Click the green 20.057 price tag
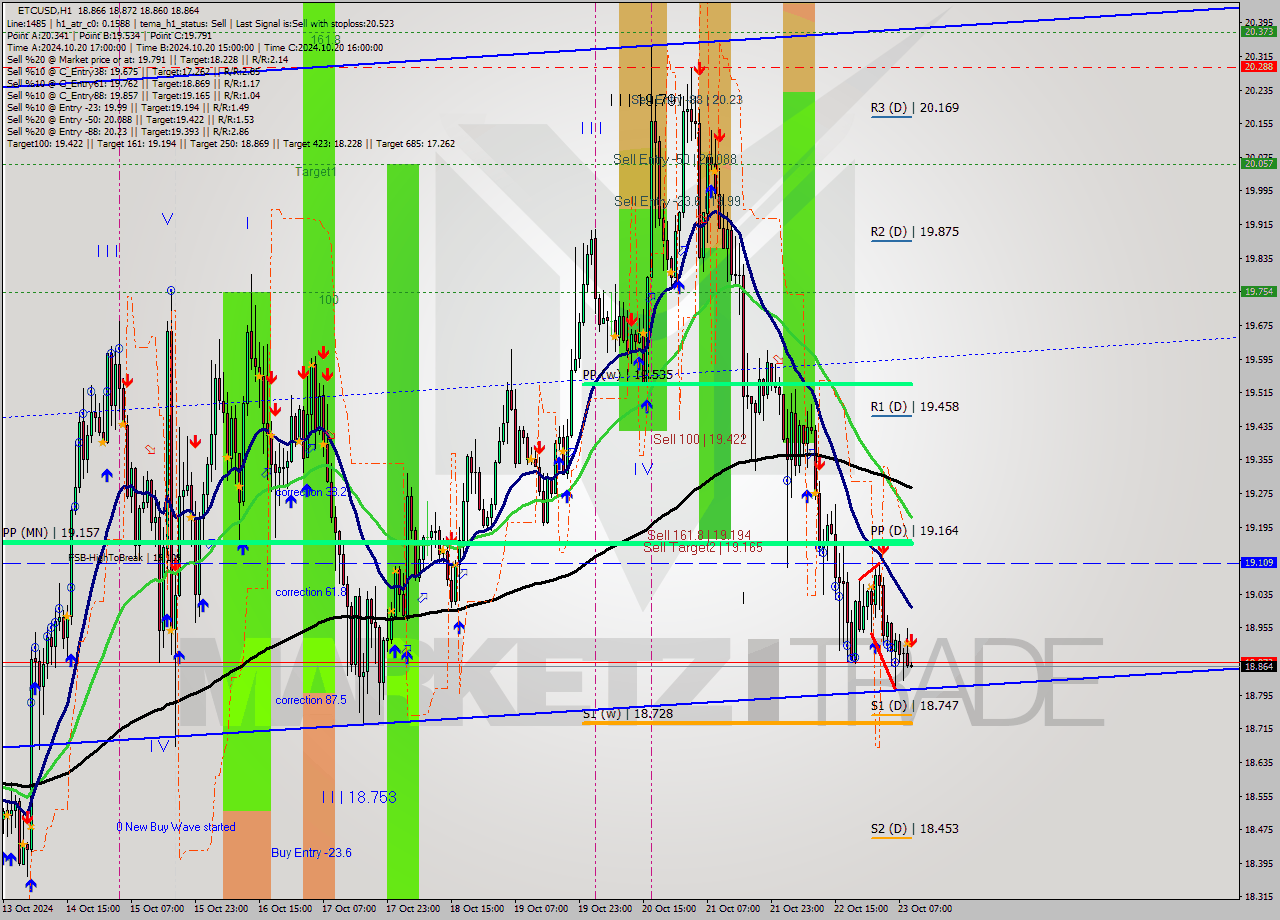Screen dimensions: 1280x920 1258,163
